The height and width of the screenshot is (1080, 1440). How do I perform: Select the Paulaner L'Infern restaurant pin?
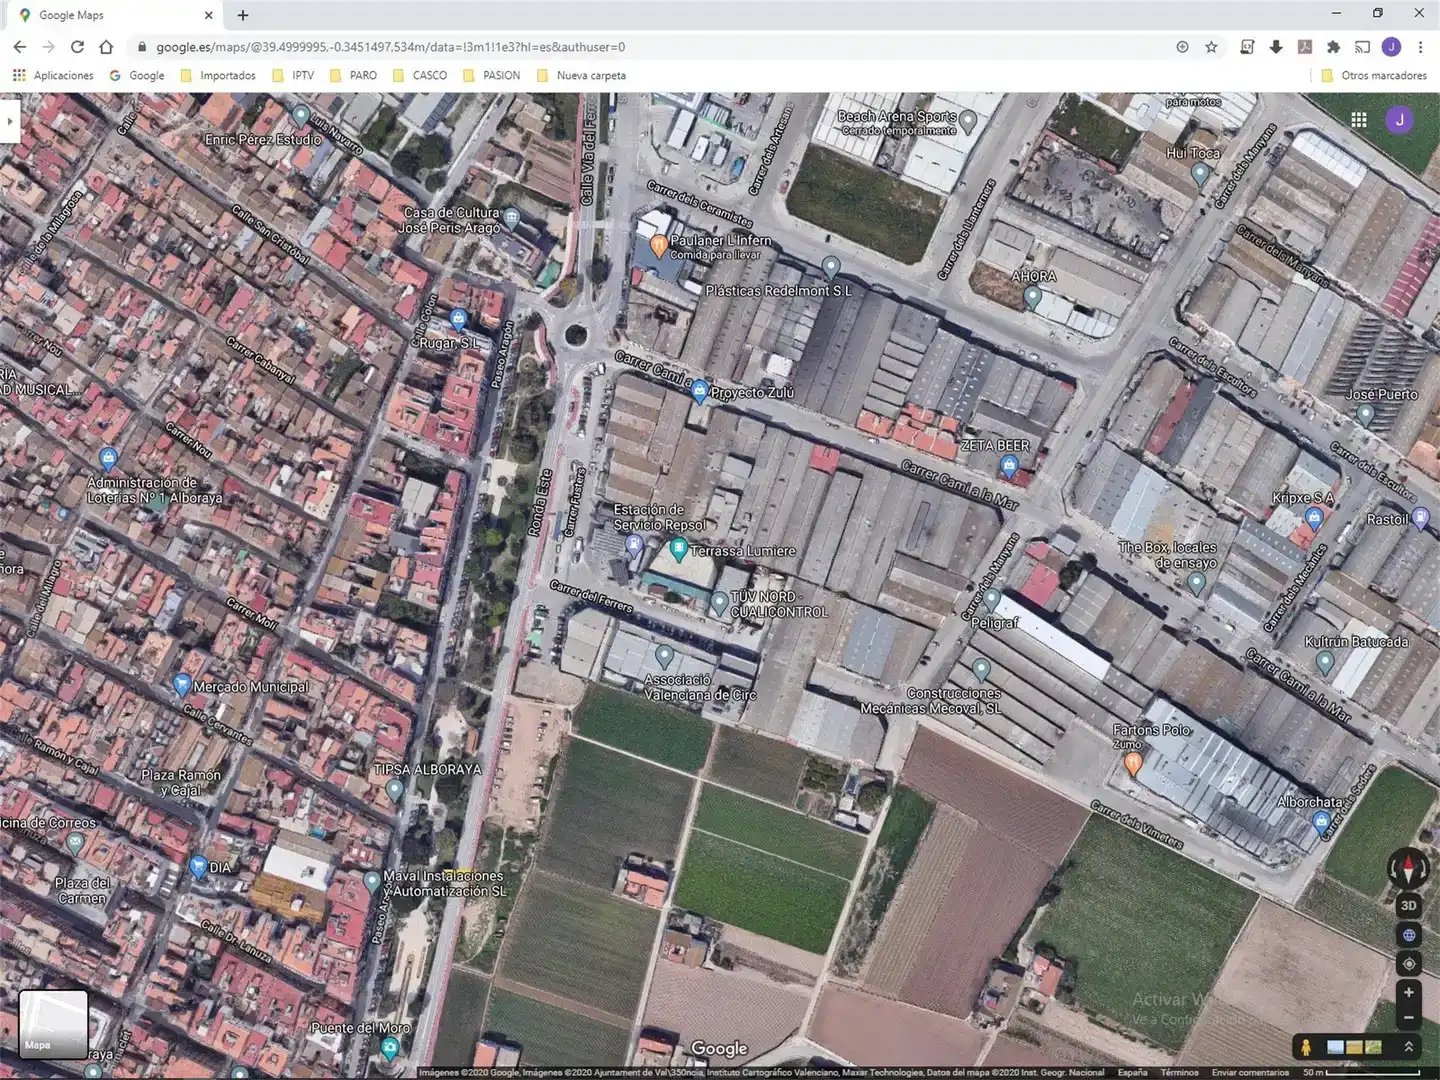point(658,245)
